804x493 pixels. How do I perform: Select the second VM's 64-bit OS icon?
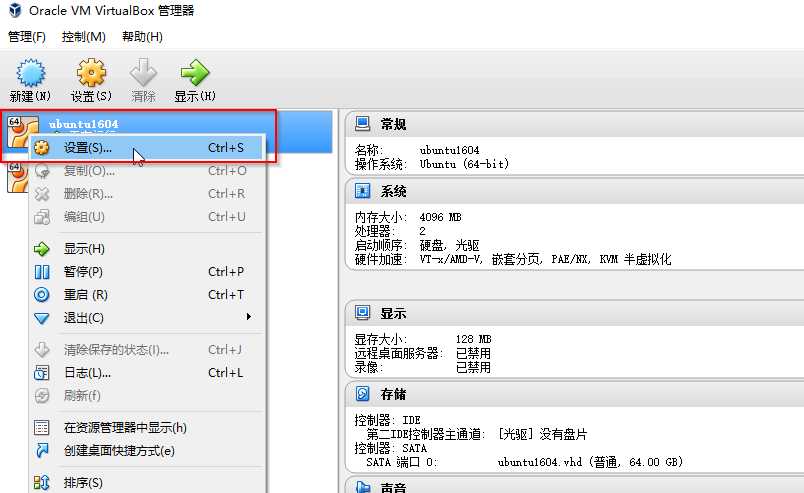tap(17, 178)
